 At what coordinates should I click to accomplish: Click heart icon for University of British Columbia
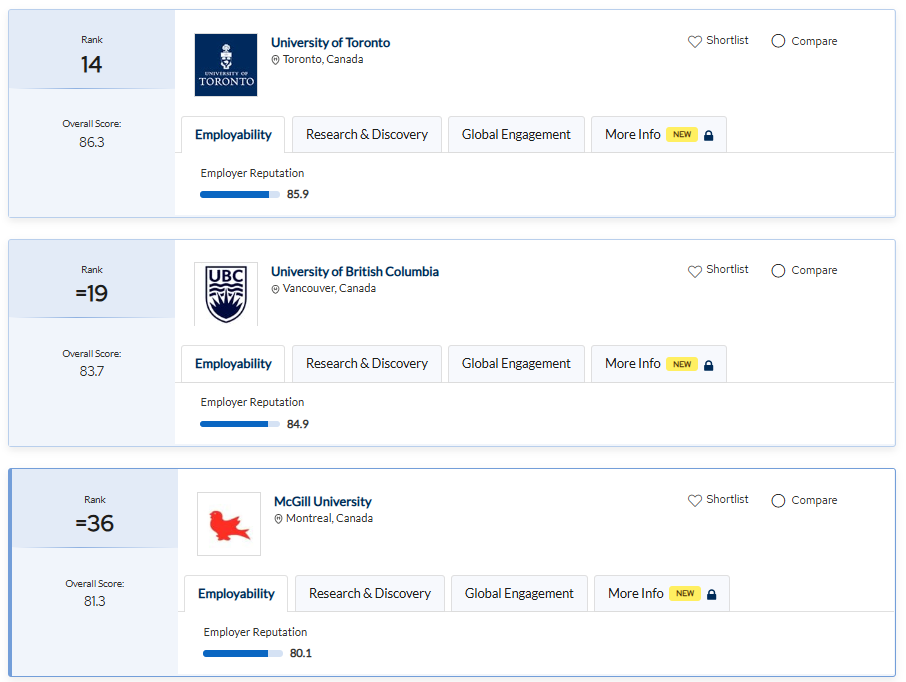[695, 270]
